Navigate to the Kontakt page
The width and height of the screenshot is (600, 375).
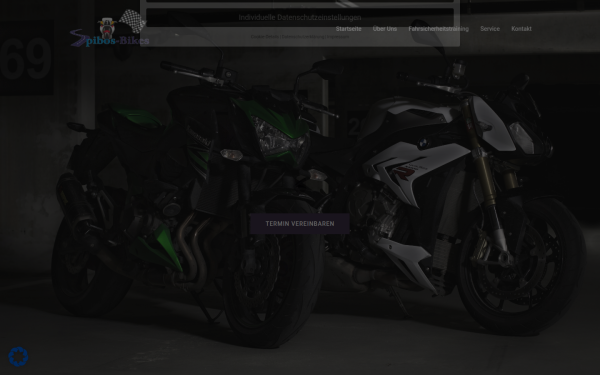(521, 29)
